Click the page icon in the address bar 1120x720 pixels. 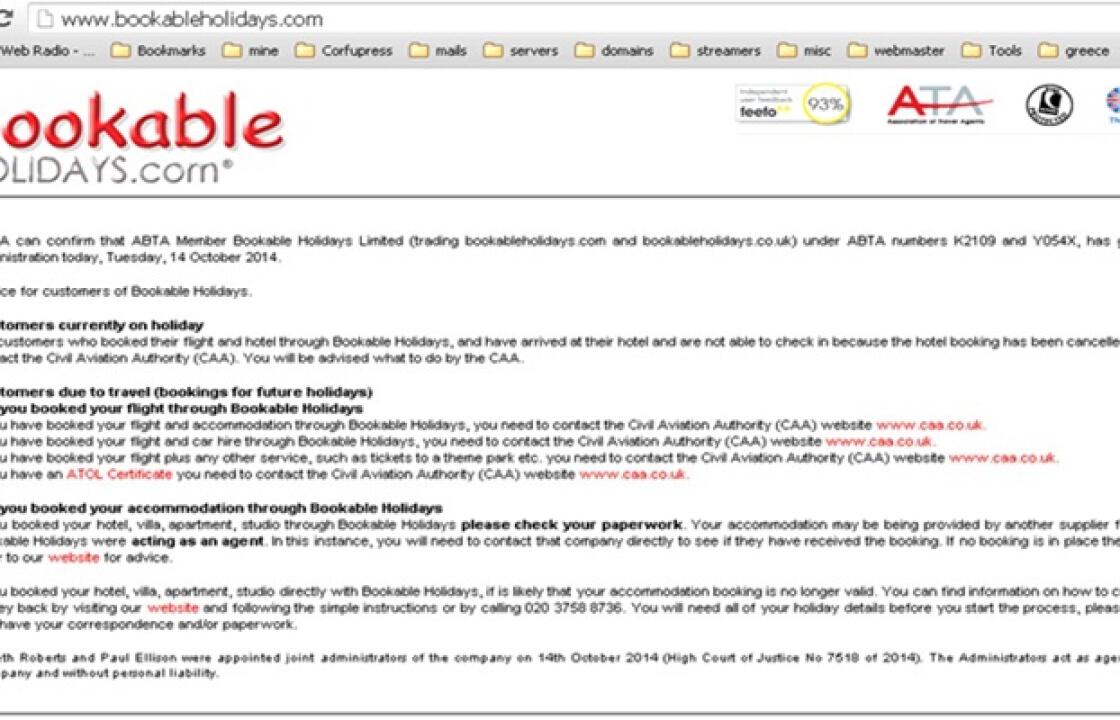[45, 19]
